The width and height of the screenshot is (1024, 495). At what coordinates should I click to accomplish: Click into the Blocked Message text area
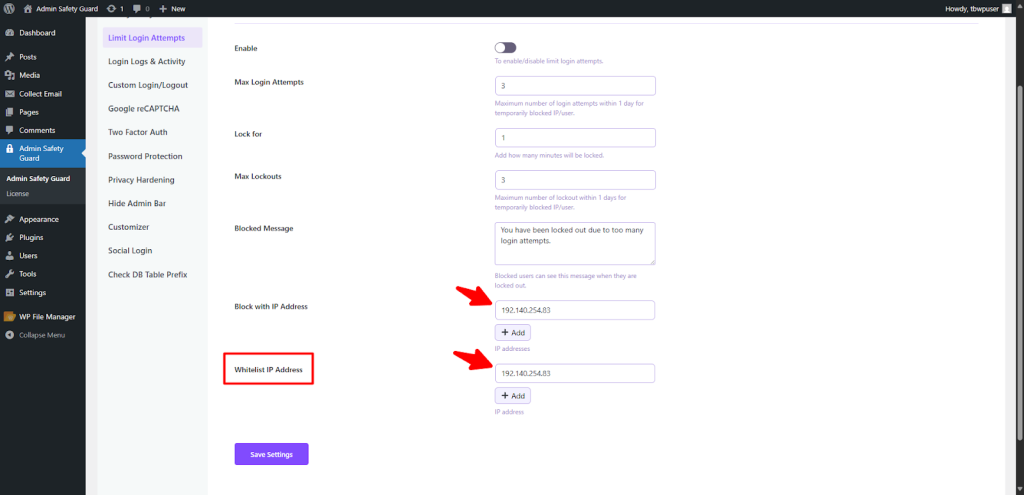(575, 243)
